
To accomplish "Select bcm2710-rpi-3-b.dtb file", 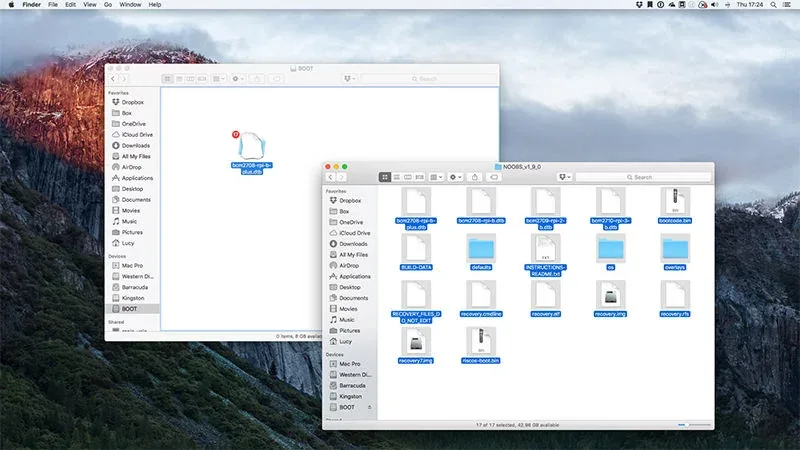I will 610,201.
